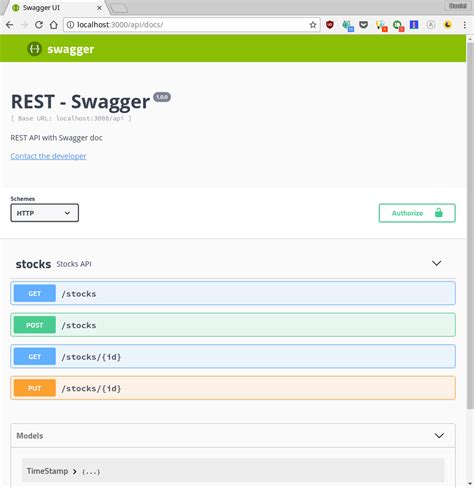
Task: Click the stocks section title
Action: point(33,264)
